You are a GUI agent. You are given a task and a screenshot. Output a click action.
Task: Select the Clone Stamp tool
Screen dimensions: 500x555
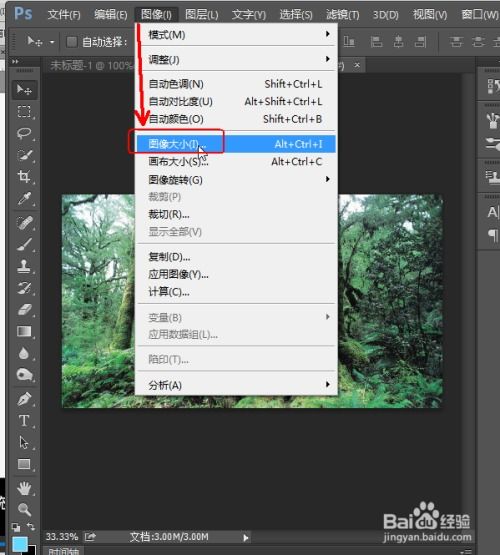click(x=24, y=266)
